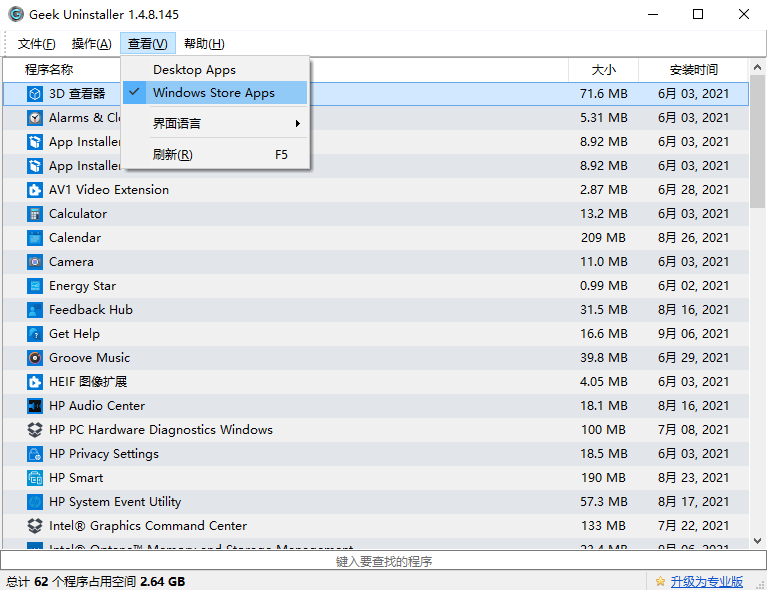Image resolution: width=767 pixels, height=590 pixels.
Task: Close the open 查看(V) menu
Action: (x=148, y=44)
